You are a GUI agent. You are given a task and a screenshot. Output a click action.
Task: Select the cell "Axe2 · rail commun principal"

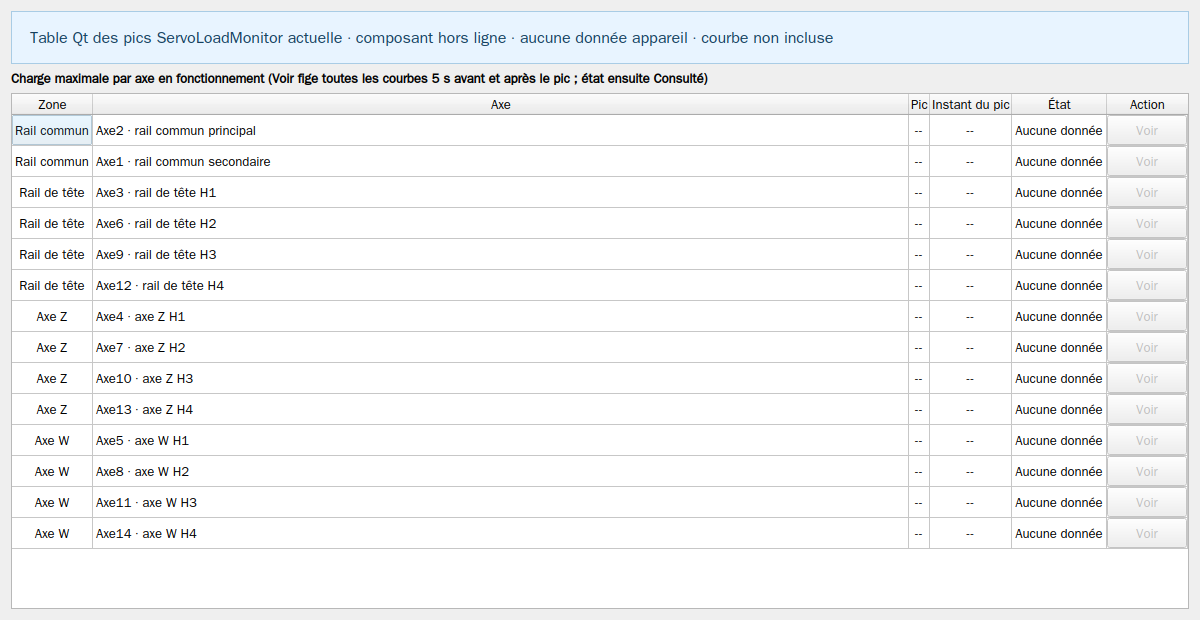click(501, 131)
